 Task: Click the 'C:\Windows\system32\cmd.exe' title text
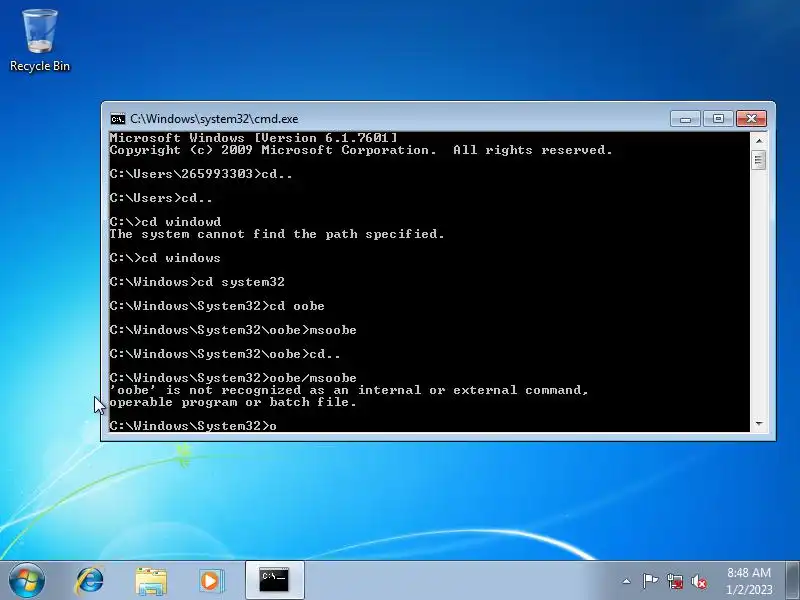coord(214,119)
